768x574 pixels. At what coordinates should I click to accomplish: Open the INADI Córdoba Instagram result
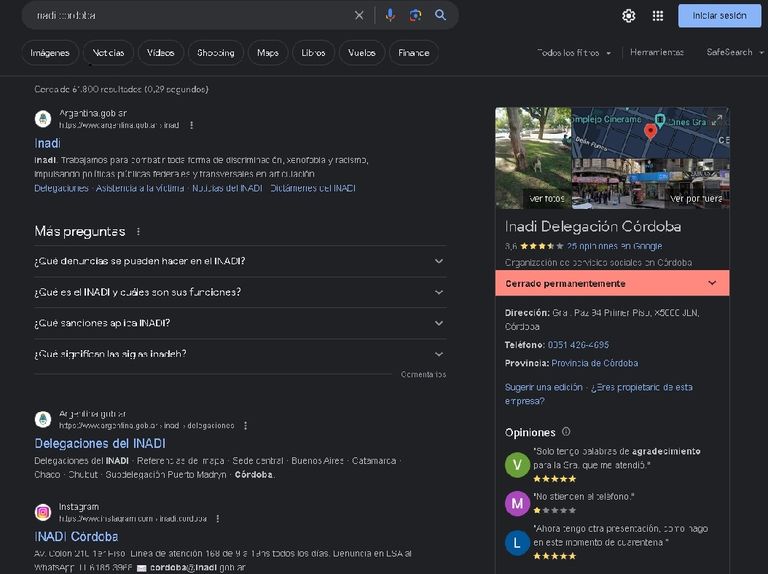pos(76,536)
